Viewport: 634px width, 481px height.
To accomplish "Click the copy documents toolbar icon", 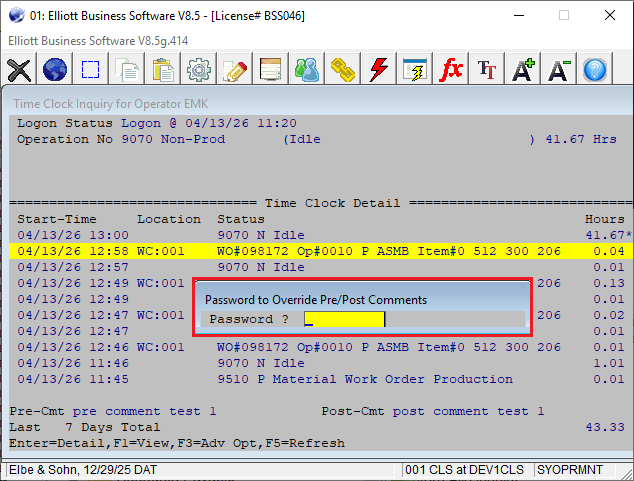I will click(127, 70).
